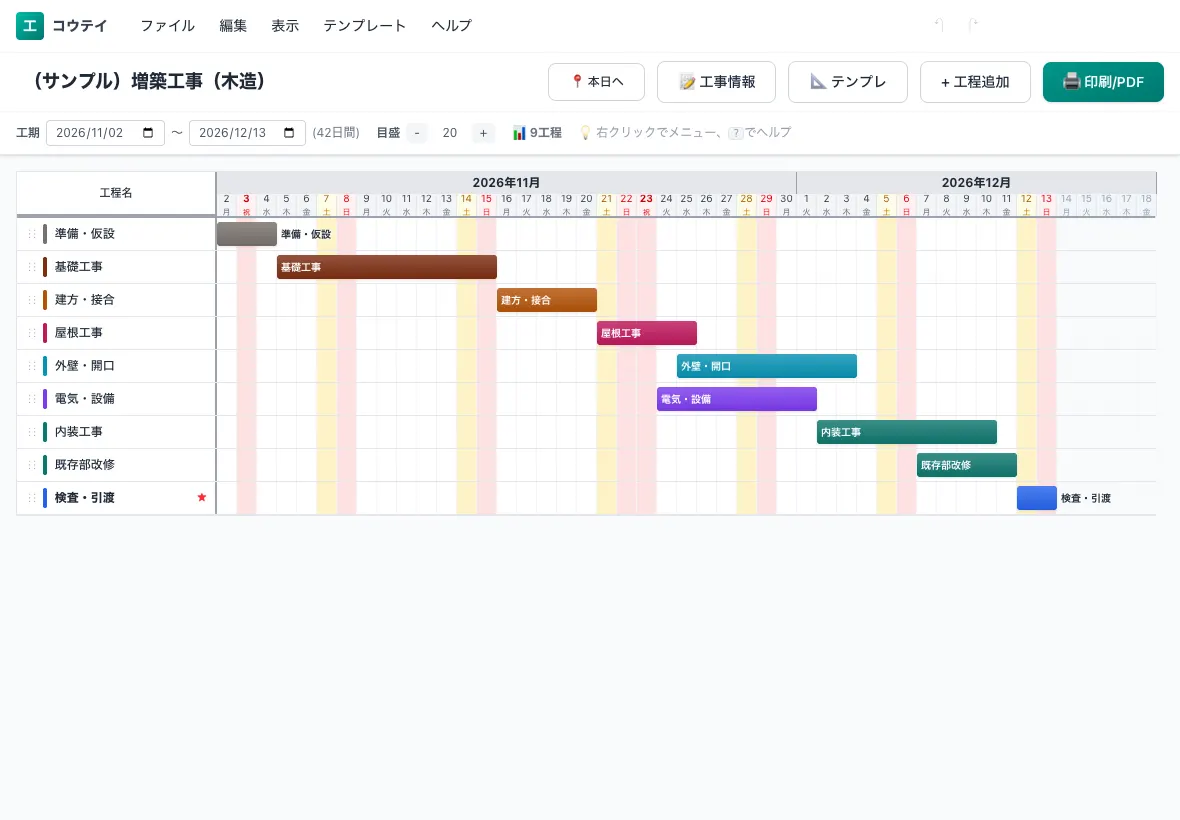Click purple color strip of 電気・設備

tap(45, 399)
